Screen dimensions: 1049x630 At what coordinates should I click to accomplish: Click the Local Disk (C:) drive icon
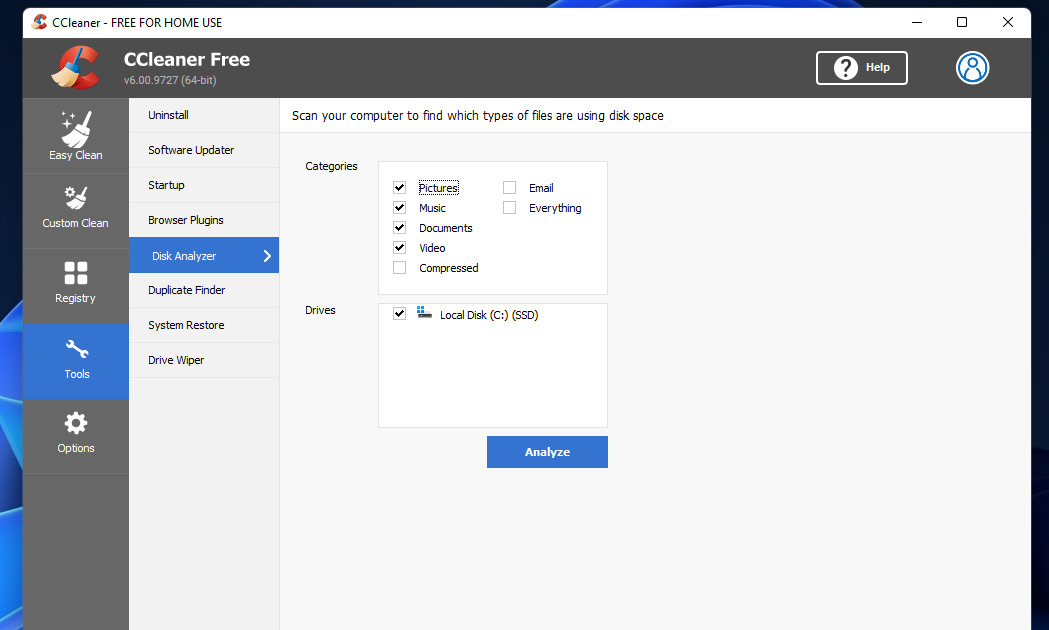point(424,312)
